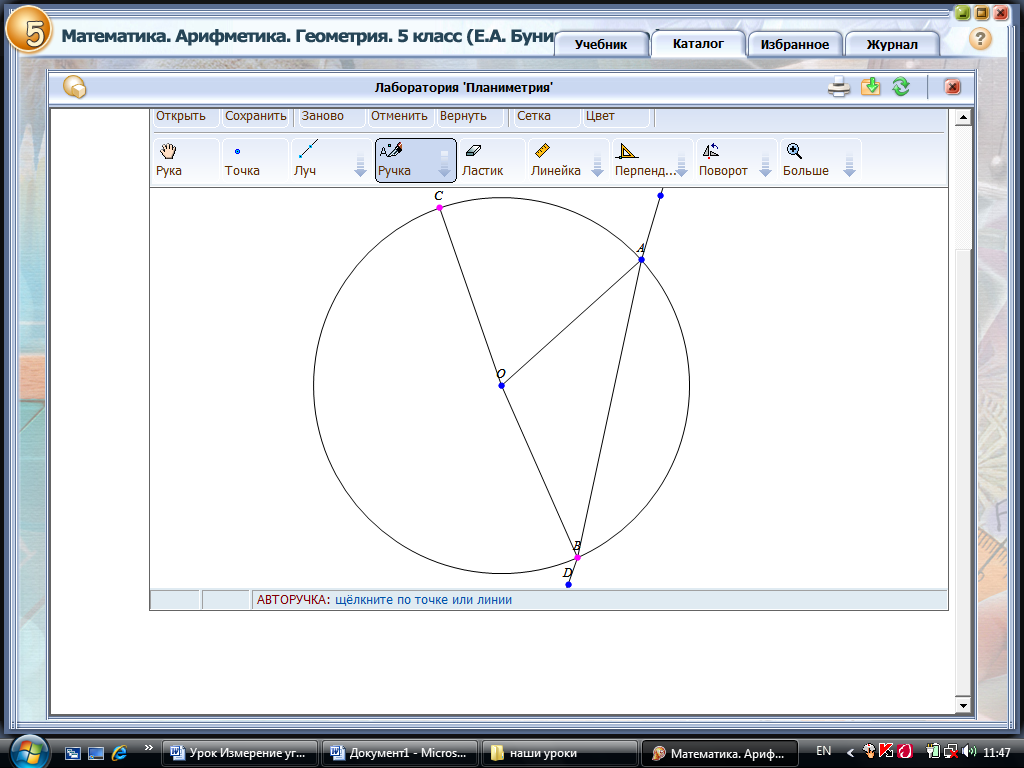The width and height of the screenshot is (1024, 768).
Task: Click the unlabeled blue point above A
Action: (660, 195)
